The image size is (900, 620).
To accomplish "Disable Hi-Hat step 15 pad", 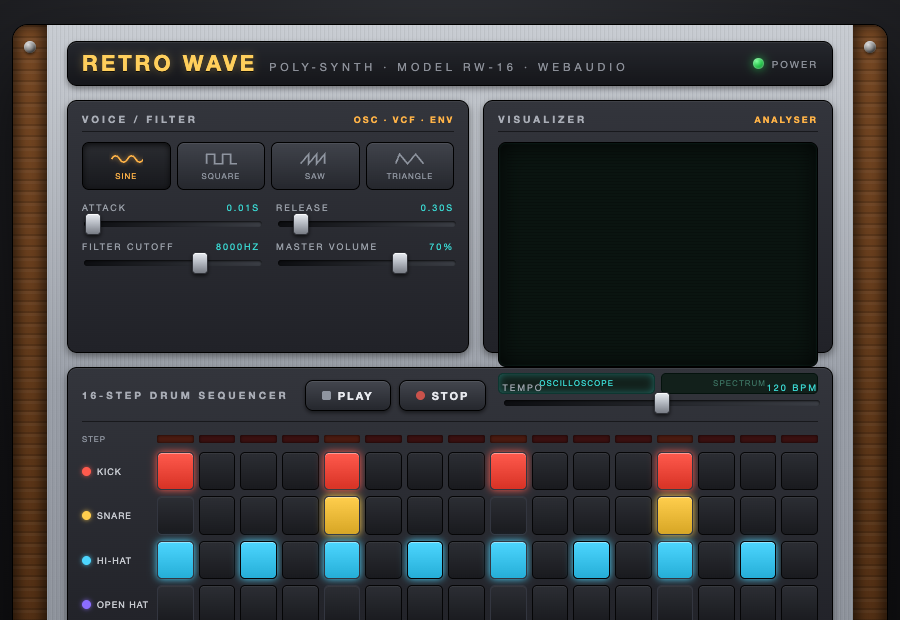I will [x=758, y=560].
